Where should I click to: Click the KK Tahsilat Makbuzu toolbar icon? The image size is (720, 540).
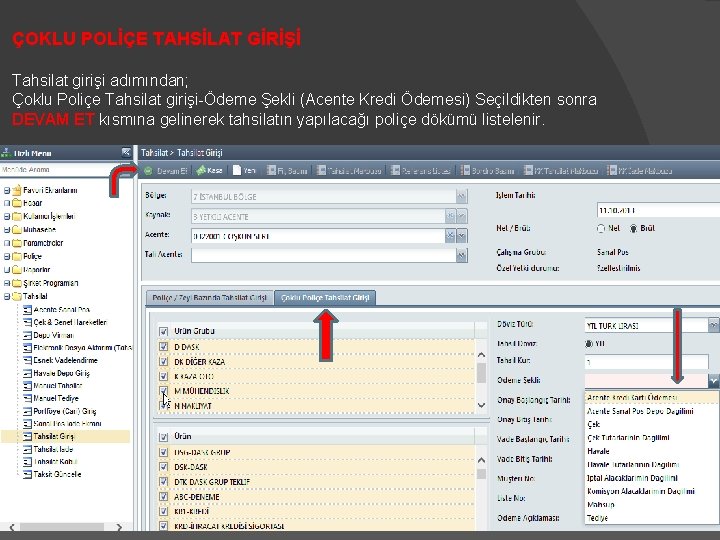pos(529,170)
